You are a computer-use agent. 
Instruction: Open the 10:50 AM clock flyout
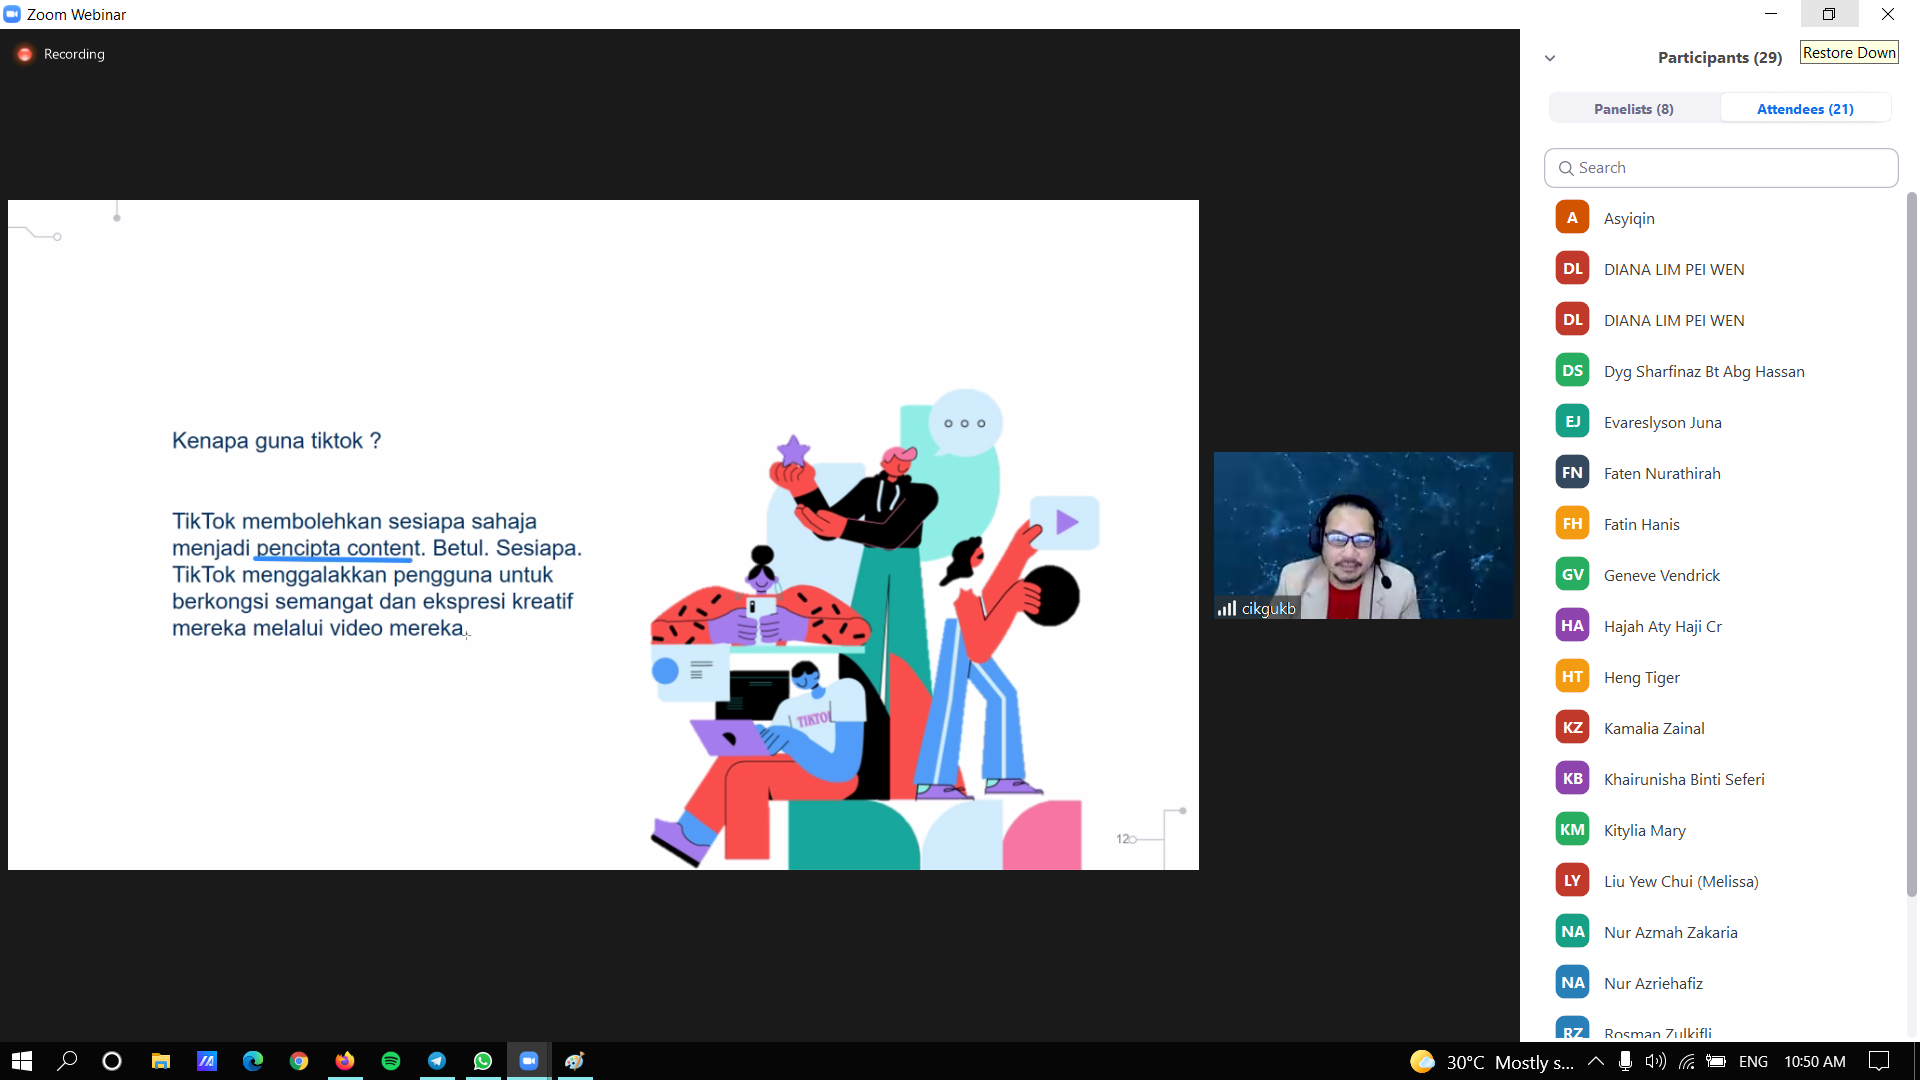pos(1815,1061)
